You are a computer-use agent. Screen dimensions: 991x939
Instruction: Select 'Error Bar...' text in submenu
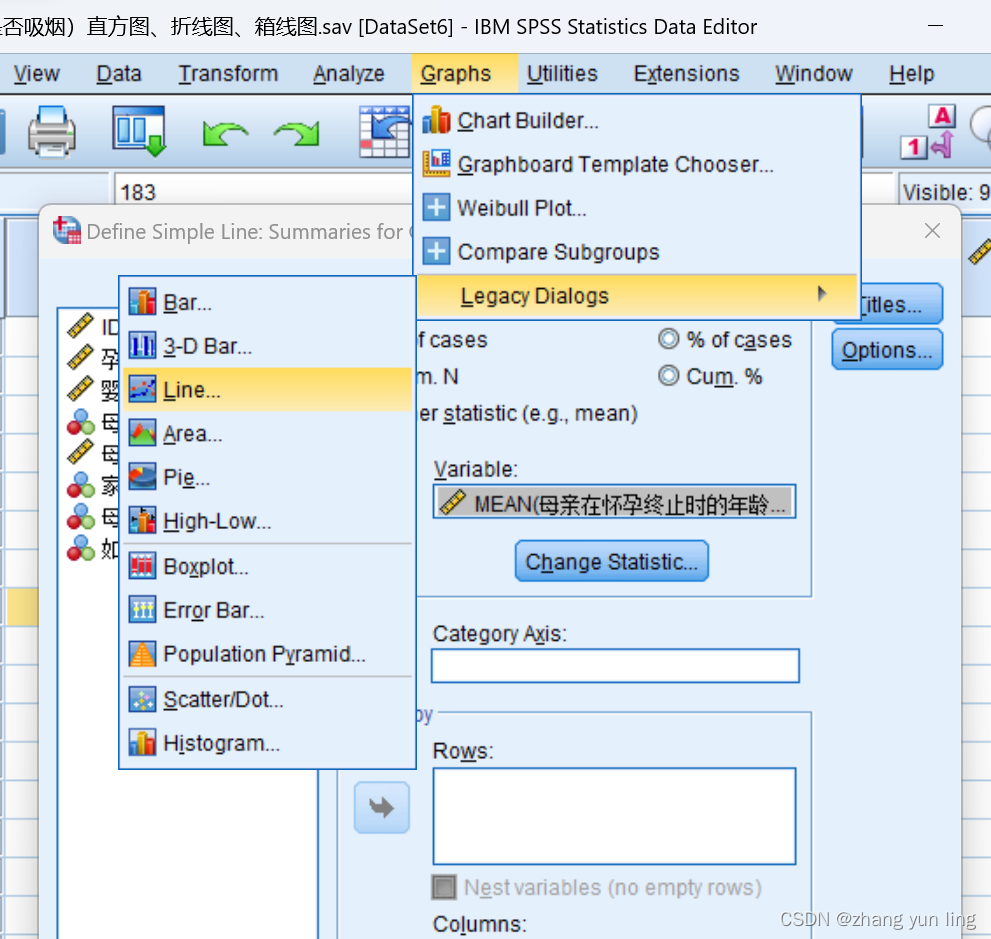coord(214,610)
